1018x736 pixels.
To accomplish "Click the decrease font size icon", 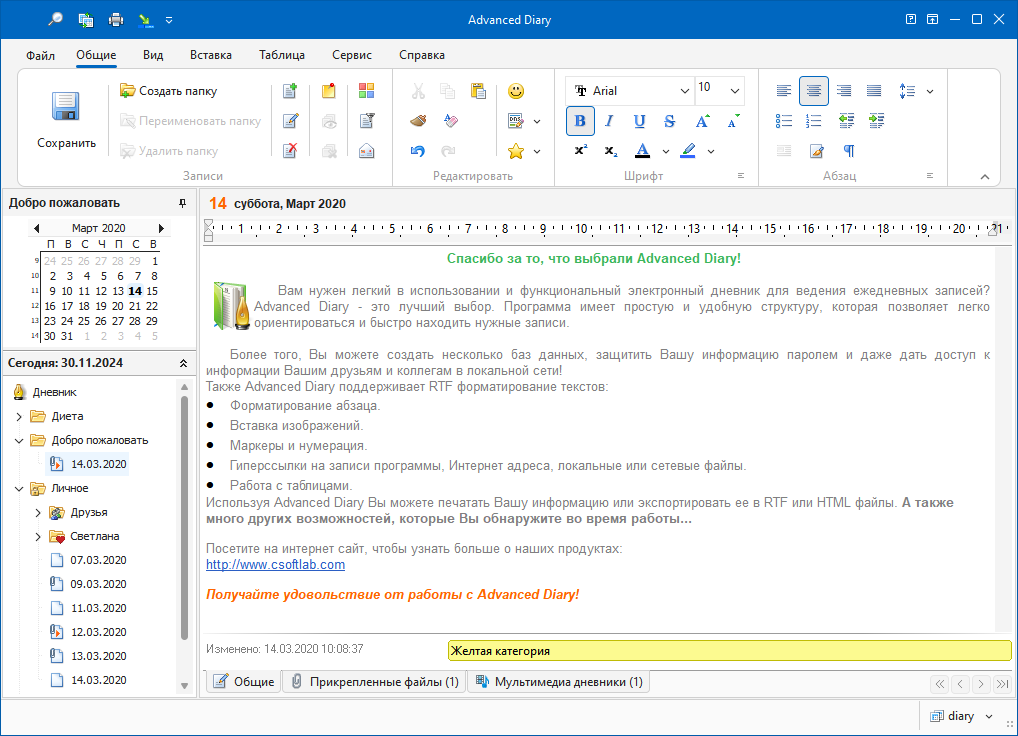I will click(733, 121).
